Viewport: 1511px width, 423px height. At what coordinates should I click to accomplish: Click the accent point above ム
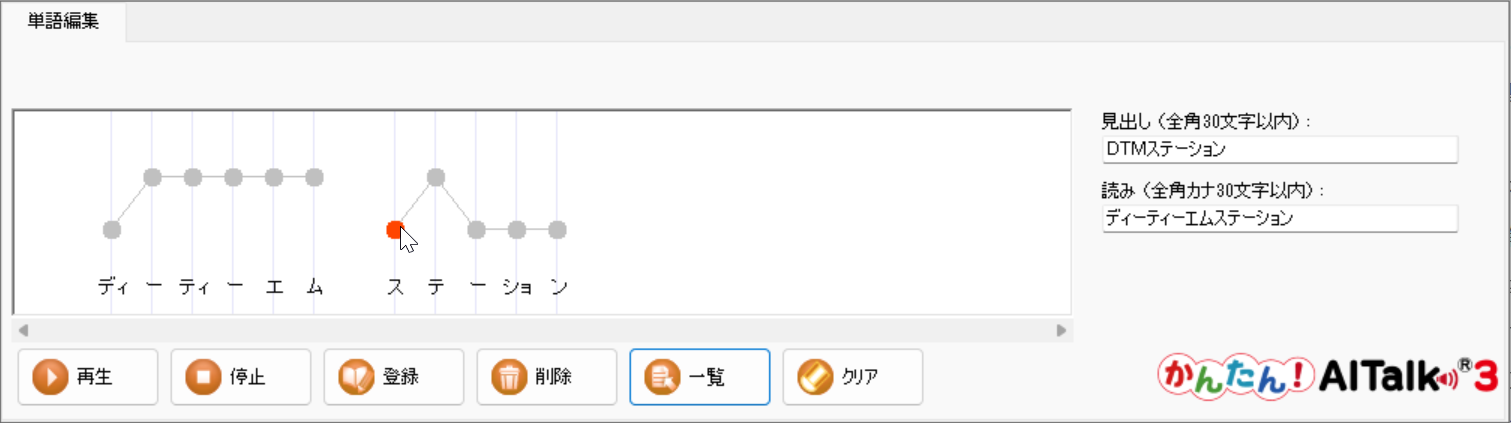click(314, 177)
